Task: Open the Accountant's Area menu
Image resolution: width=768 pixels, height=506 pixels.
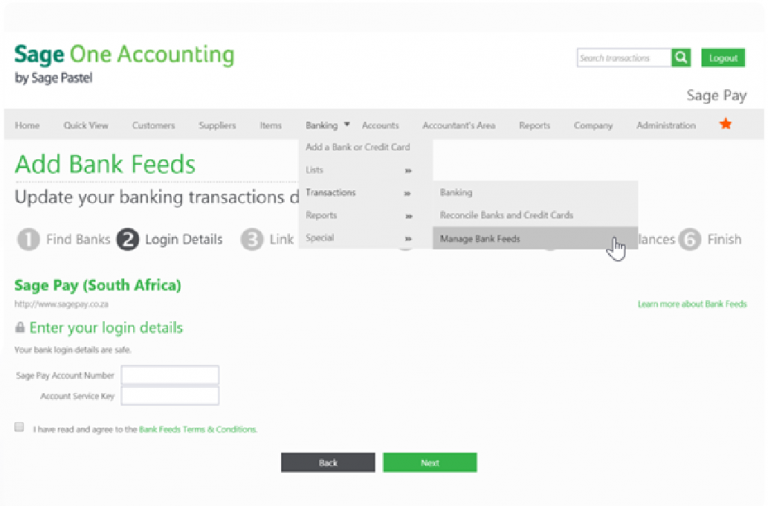Action: click(x=459, y=125)
